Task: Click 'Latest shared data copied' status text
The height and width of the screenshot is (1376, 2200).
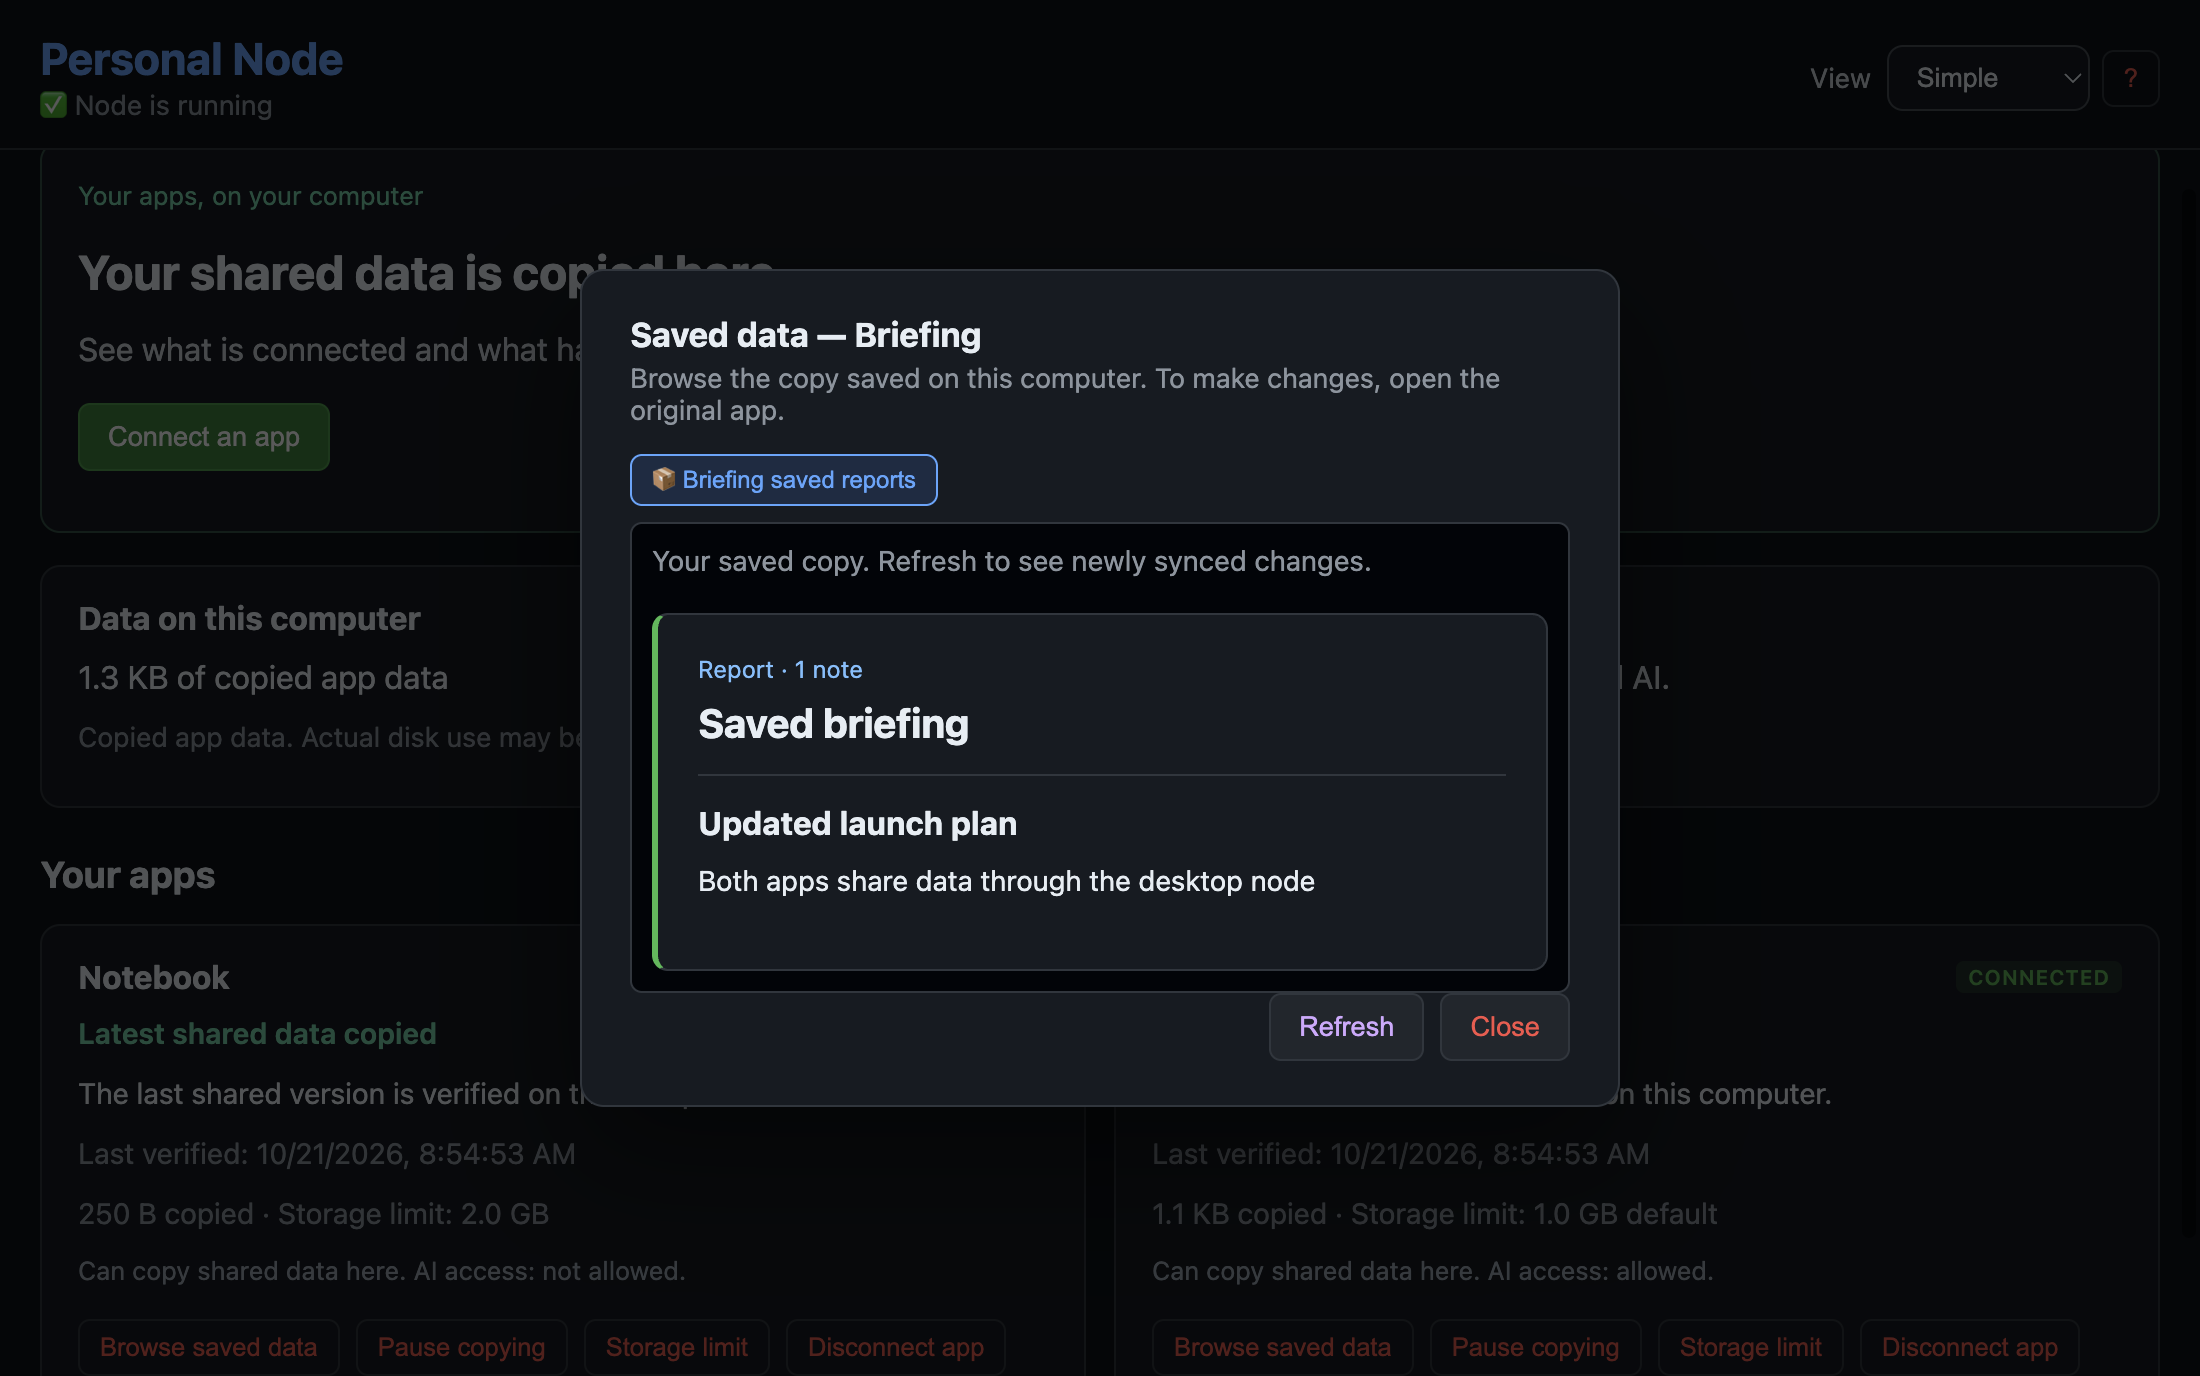Action: [257, 1034]
